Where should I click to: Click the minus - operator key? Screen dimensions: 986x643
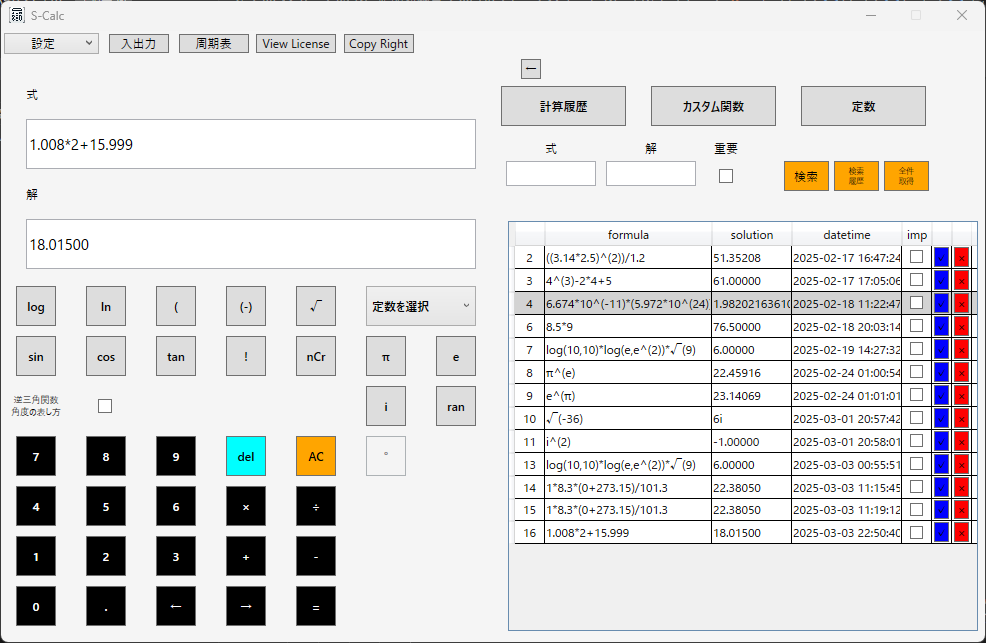coord(316,556)
